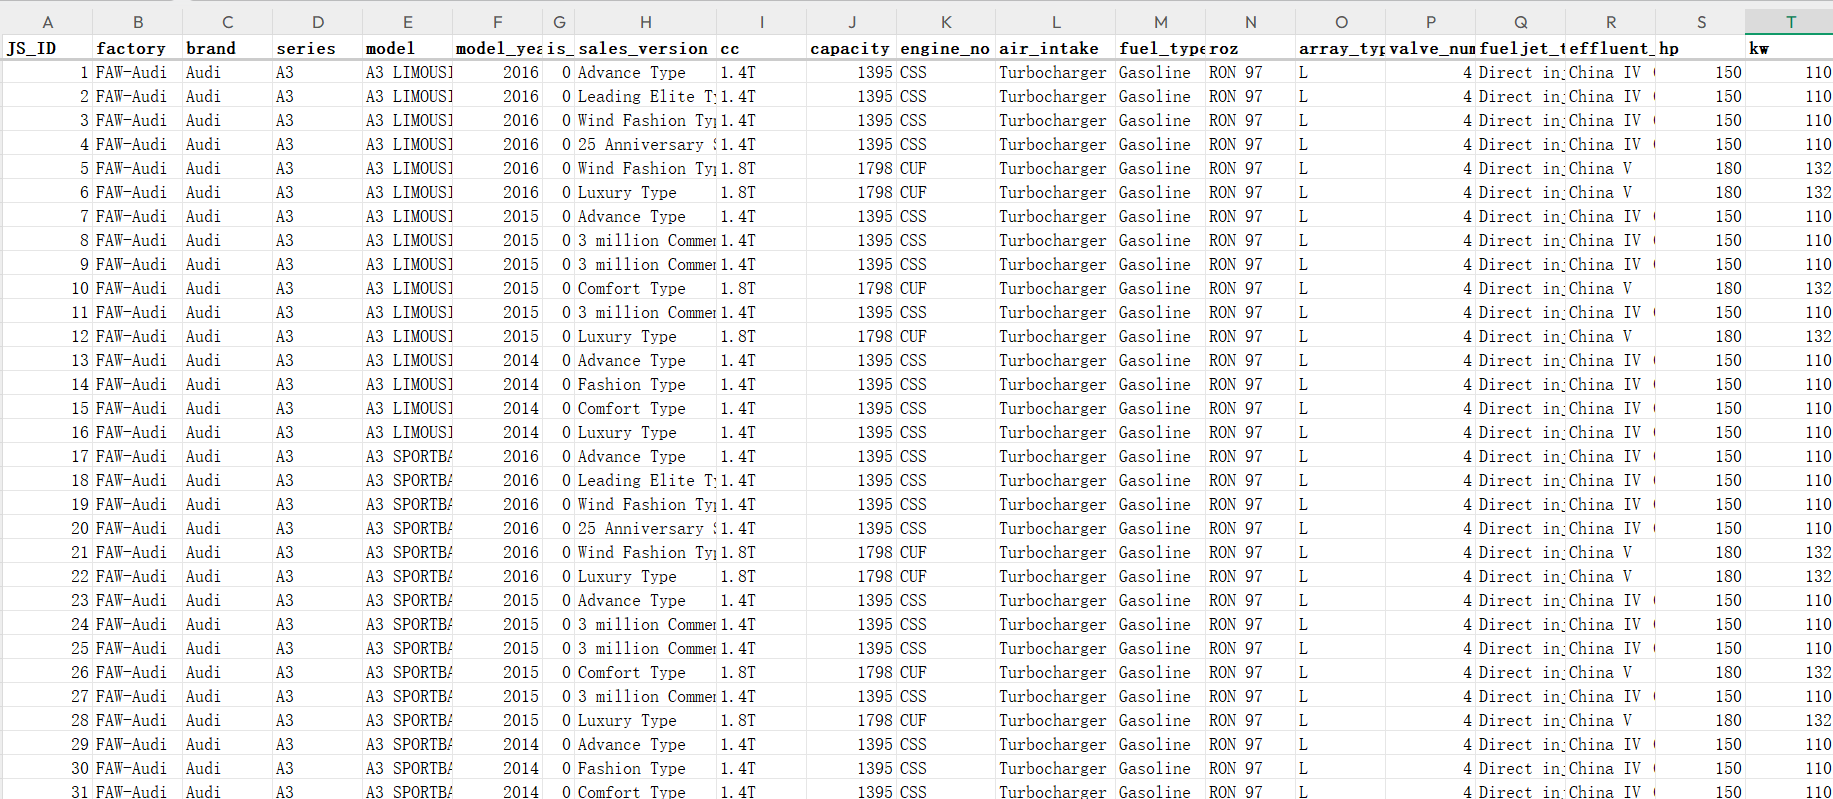This screenshot has width=1833, height=799.
Task: Select the 'Fashion Type' cell for JS_ID 14
Action: (645, 384)
